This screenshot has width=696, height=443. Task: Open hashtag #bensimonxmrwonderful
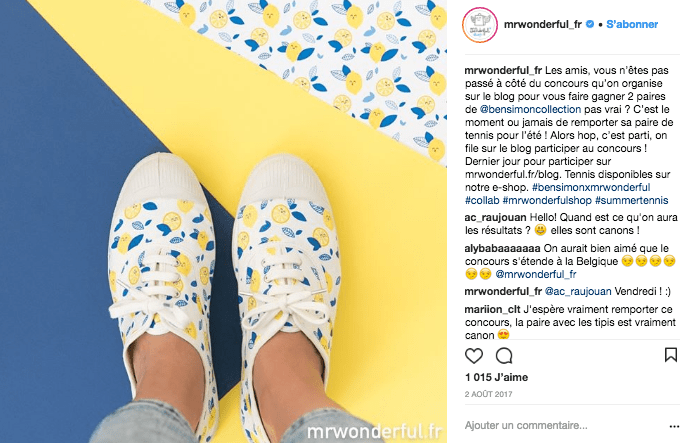click(591, 187)
